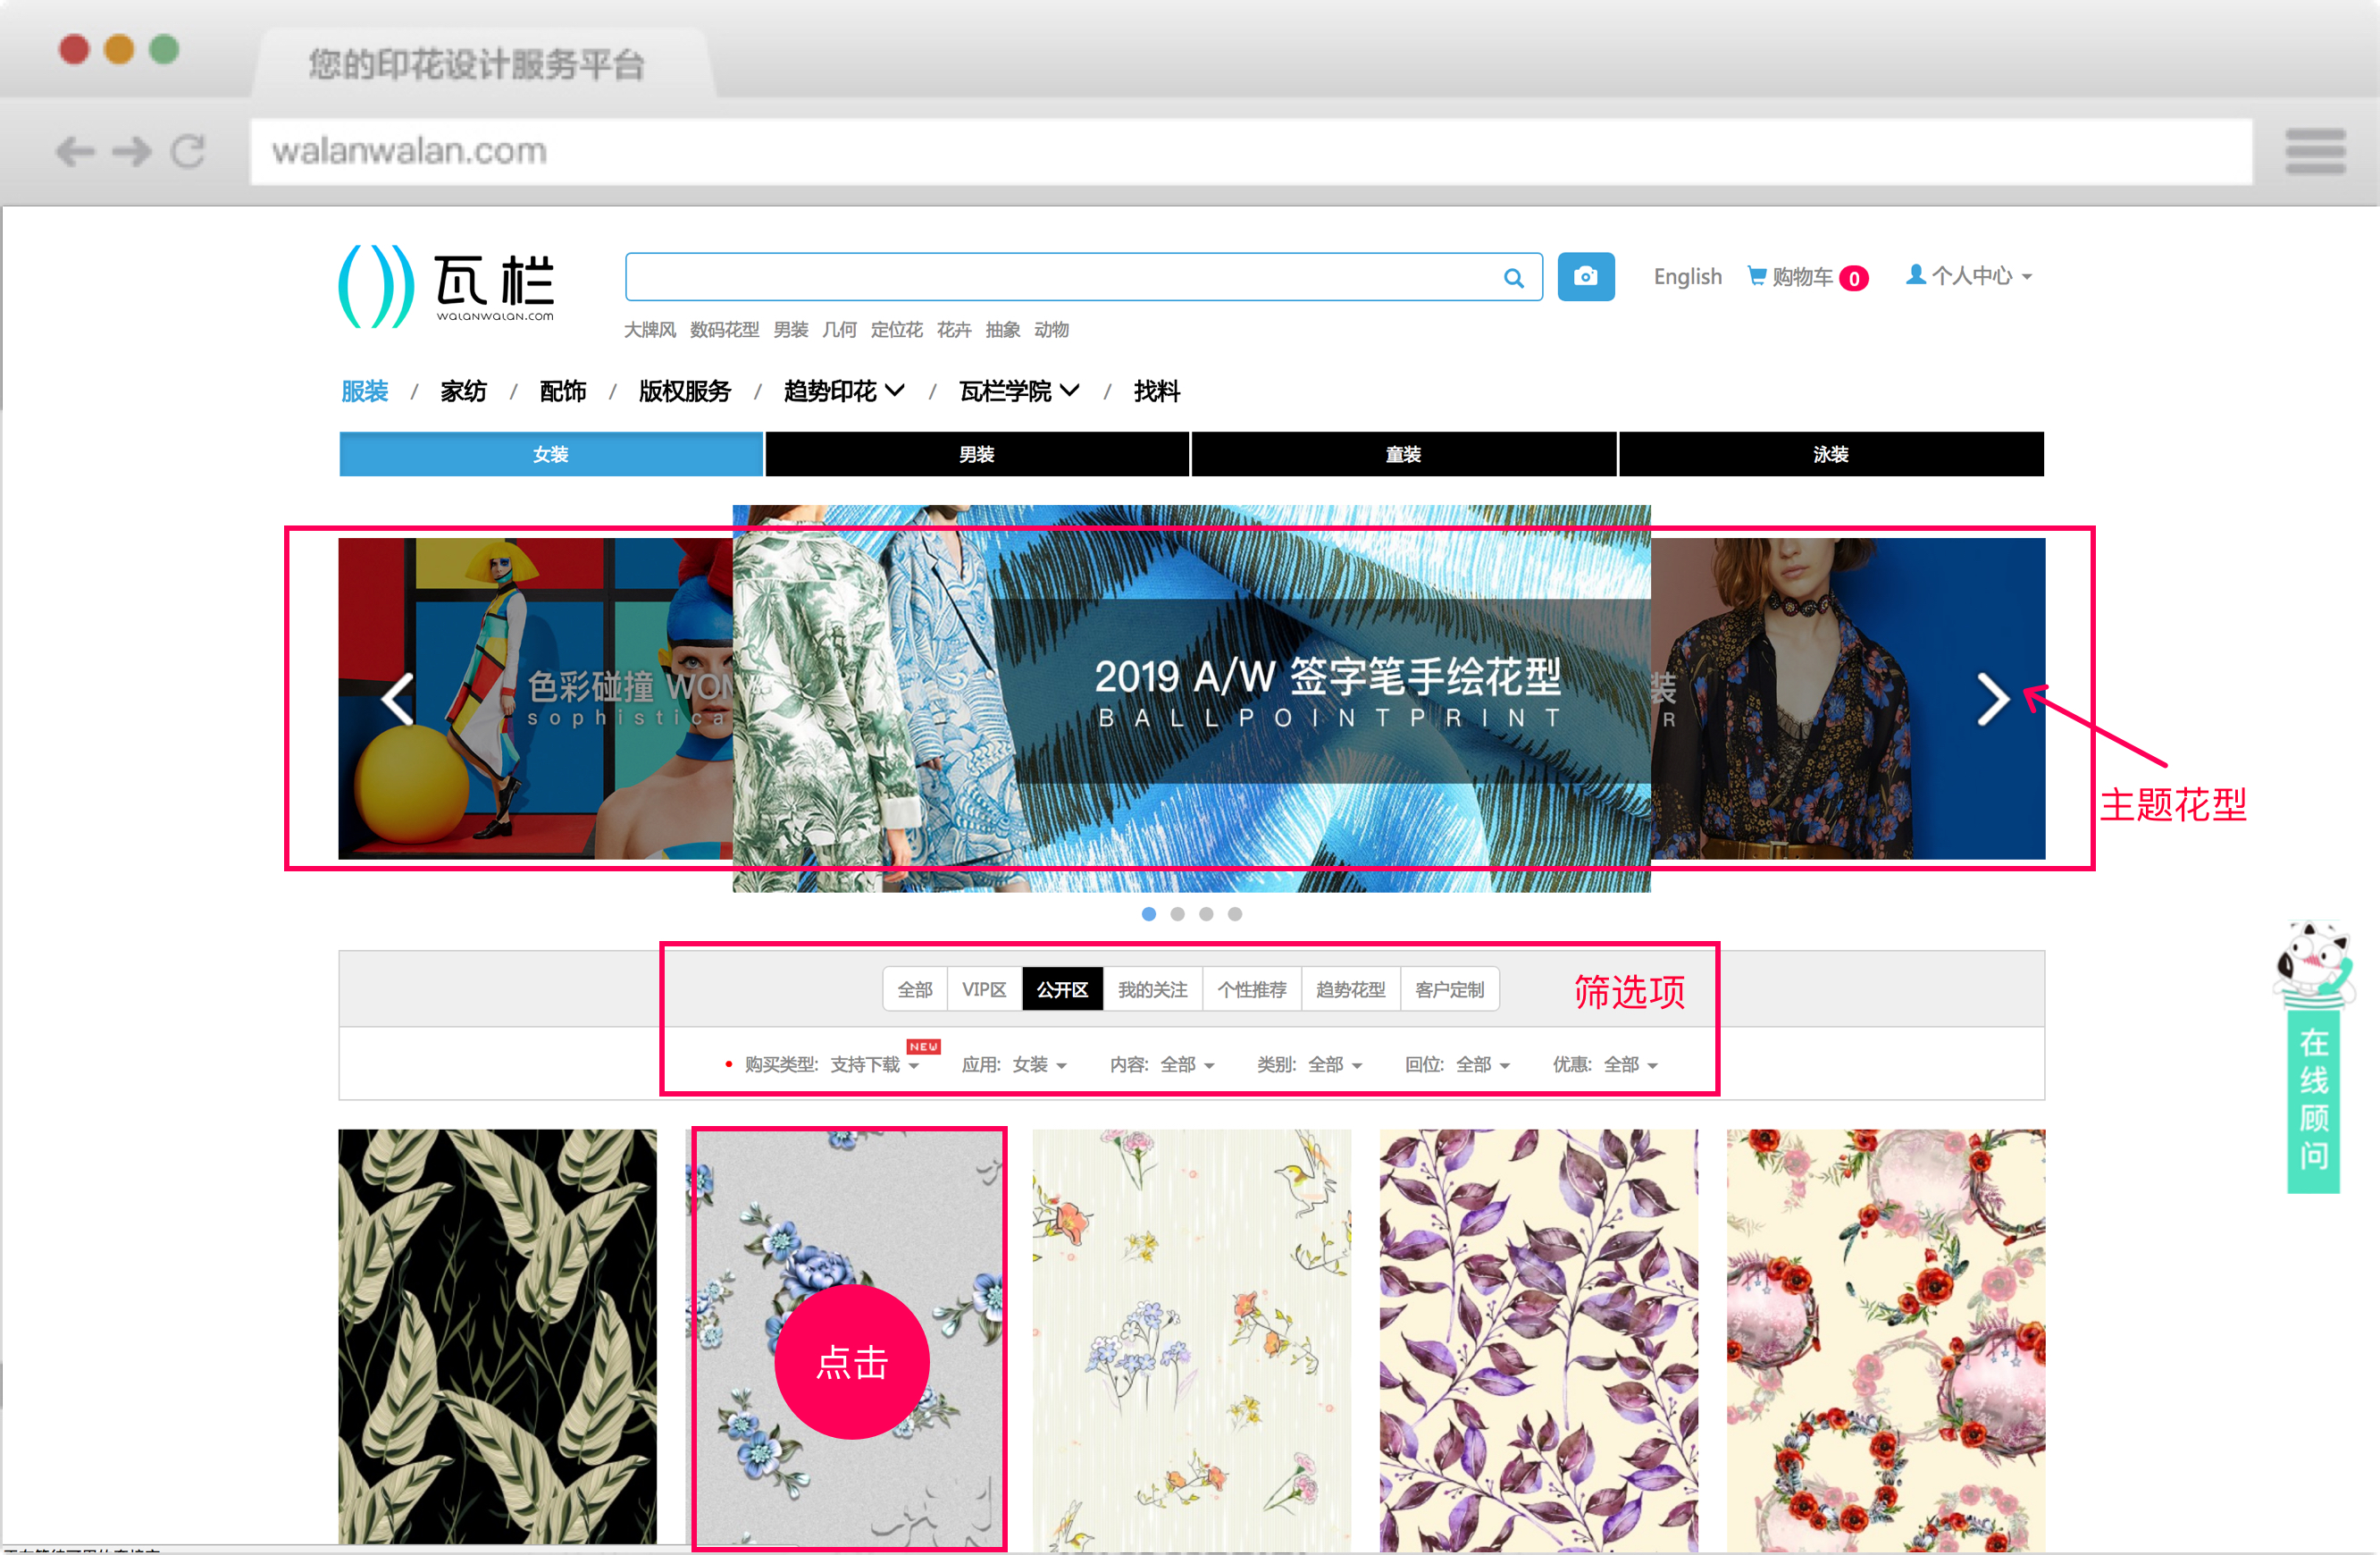Switch filter to VIP区
Viewport: 2380px width, 1555px height.
coord(983,989)
